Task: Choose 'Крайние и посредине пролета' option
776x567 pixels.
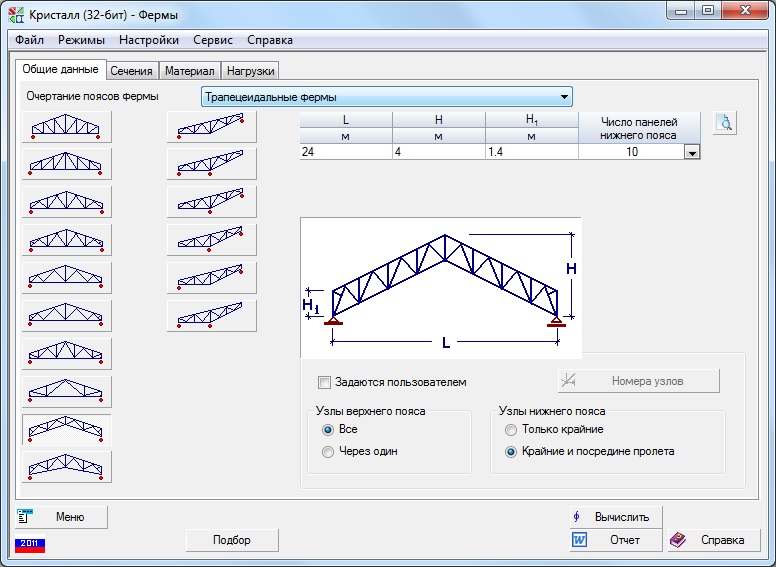Action: (x=511, y=452)
